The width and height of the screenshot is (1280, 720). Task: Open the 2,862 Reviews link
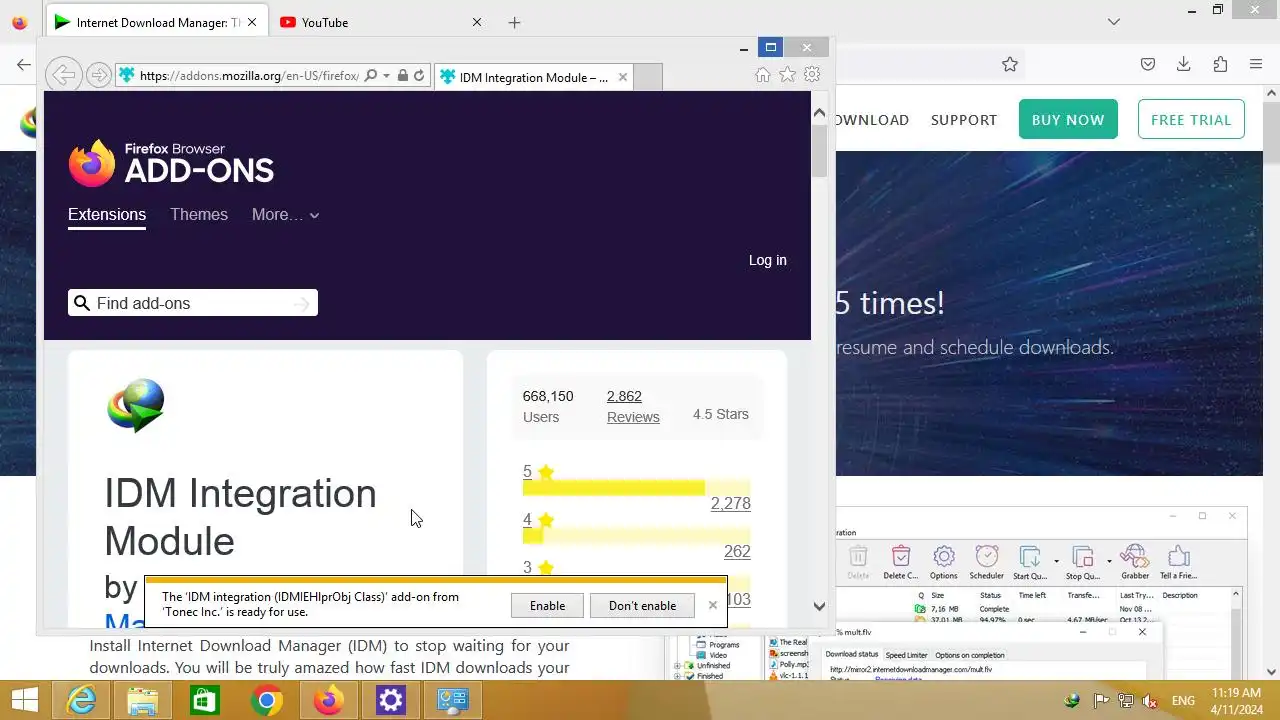click(633, 406)
